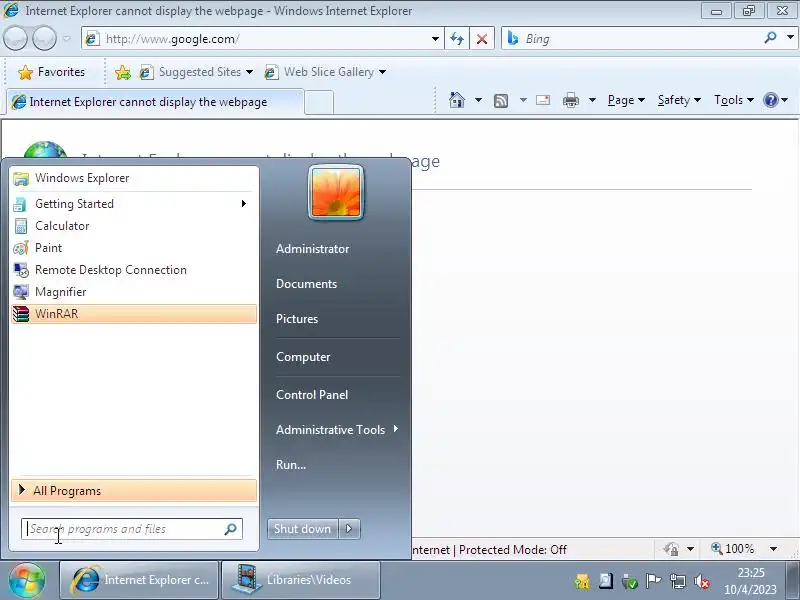Select the cannot display the webpage tab

click(155, 102)
